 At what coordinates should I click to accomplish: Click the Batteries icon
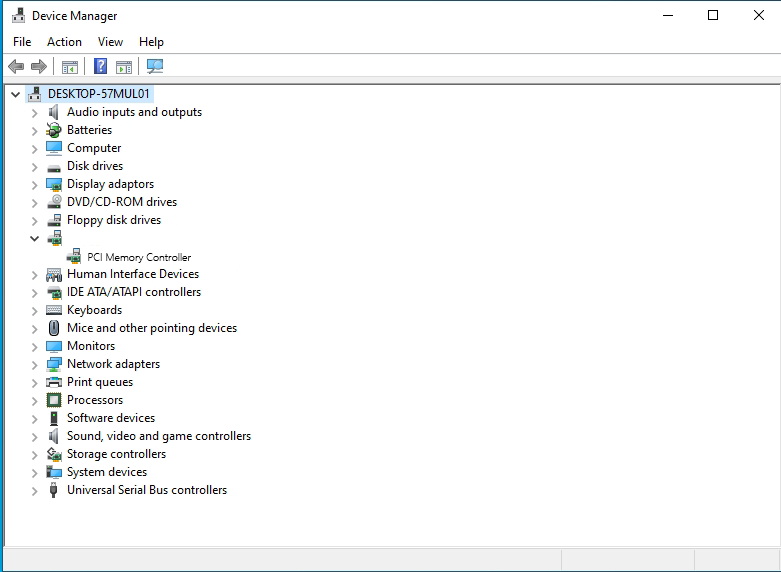pyautogui.click(x=54, y=130)
